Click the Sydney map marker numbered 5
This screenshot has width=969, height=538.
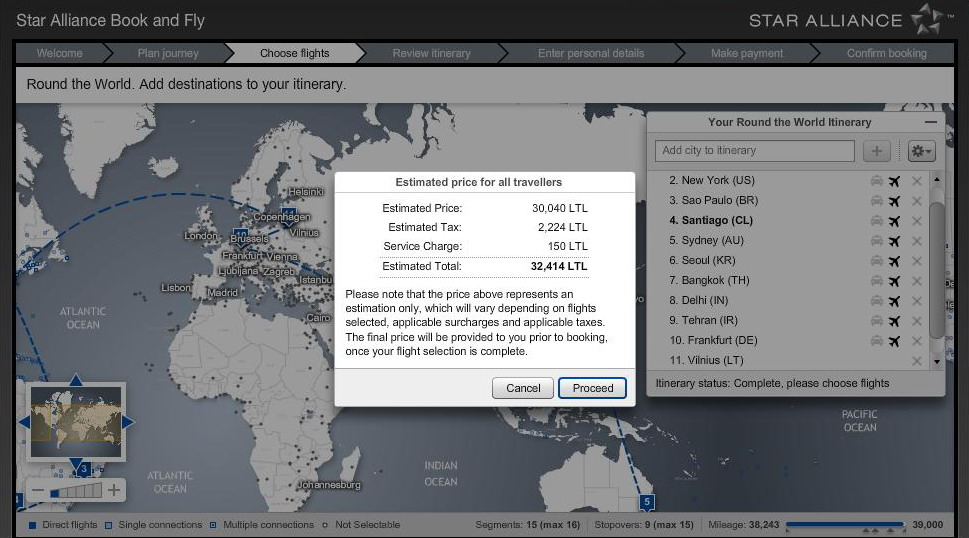pyautogui.click(x=647, y=502)
